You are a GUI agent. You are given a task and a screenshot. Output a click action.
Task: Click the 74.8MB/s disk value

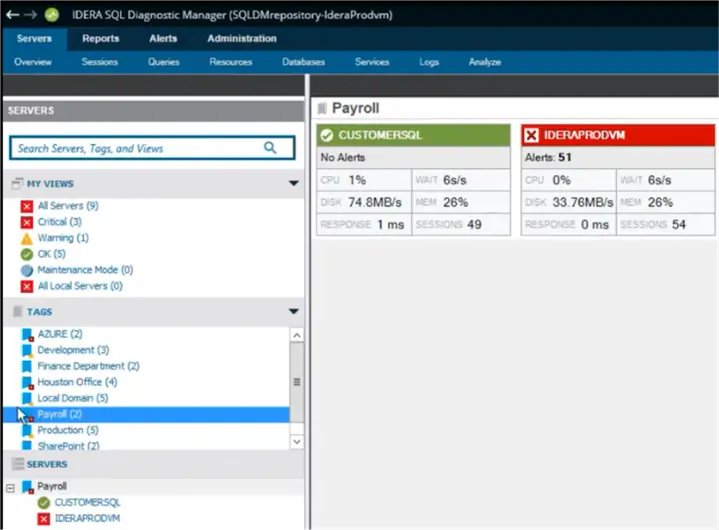click(375, 203)
